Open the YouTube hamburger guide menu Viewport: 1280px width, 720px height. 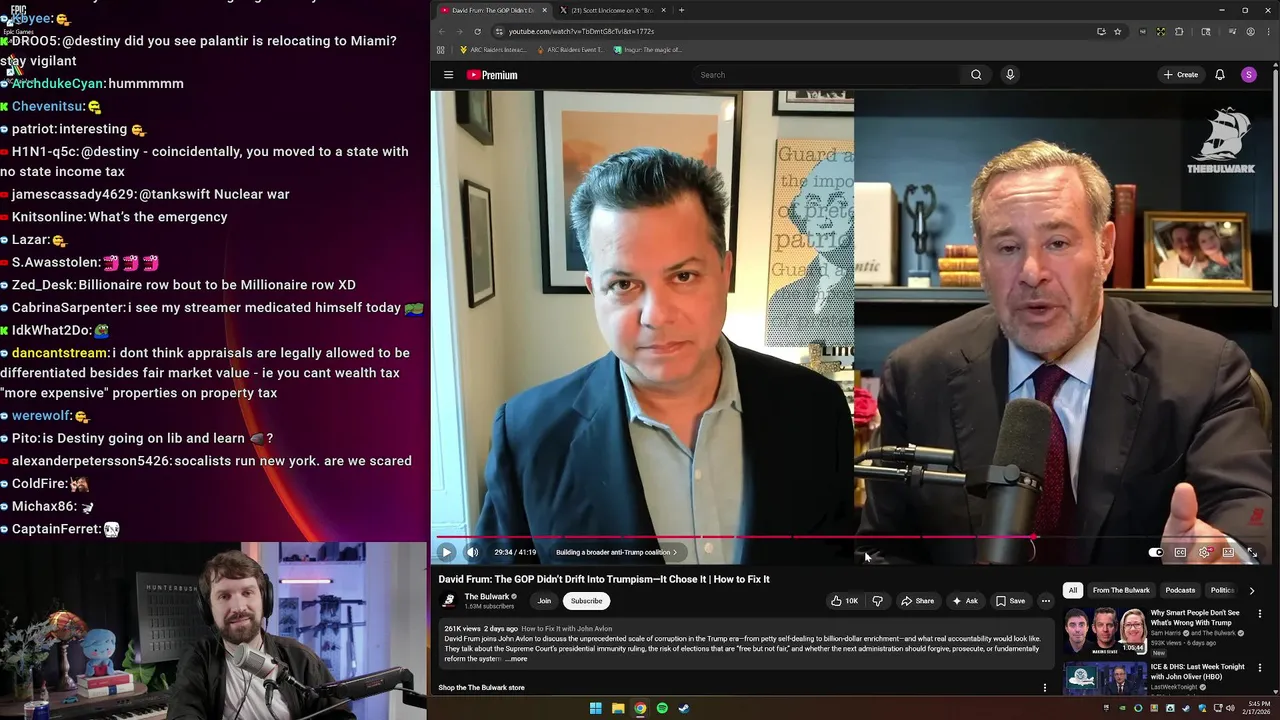click(448, 75)
